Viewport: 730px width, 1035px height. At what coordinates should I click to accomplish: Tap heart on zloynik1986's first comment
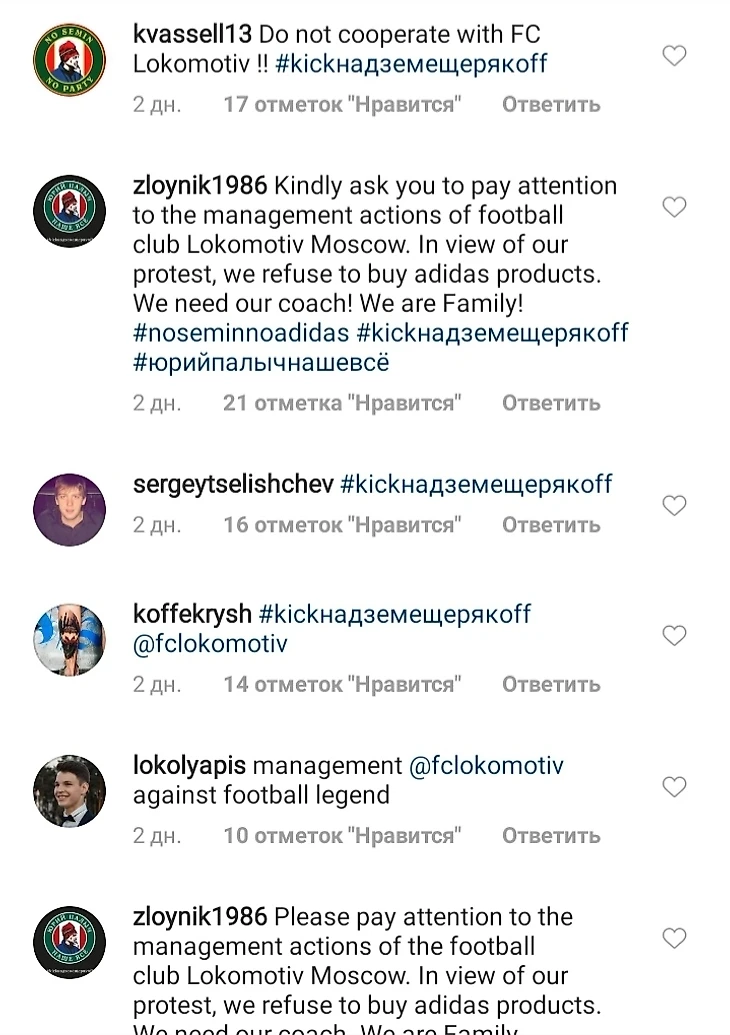(x=674, y=207)
